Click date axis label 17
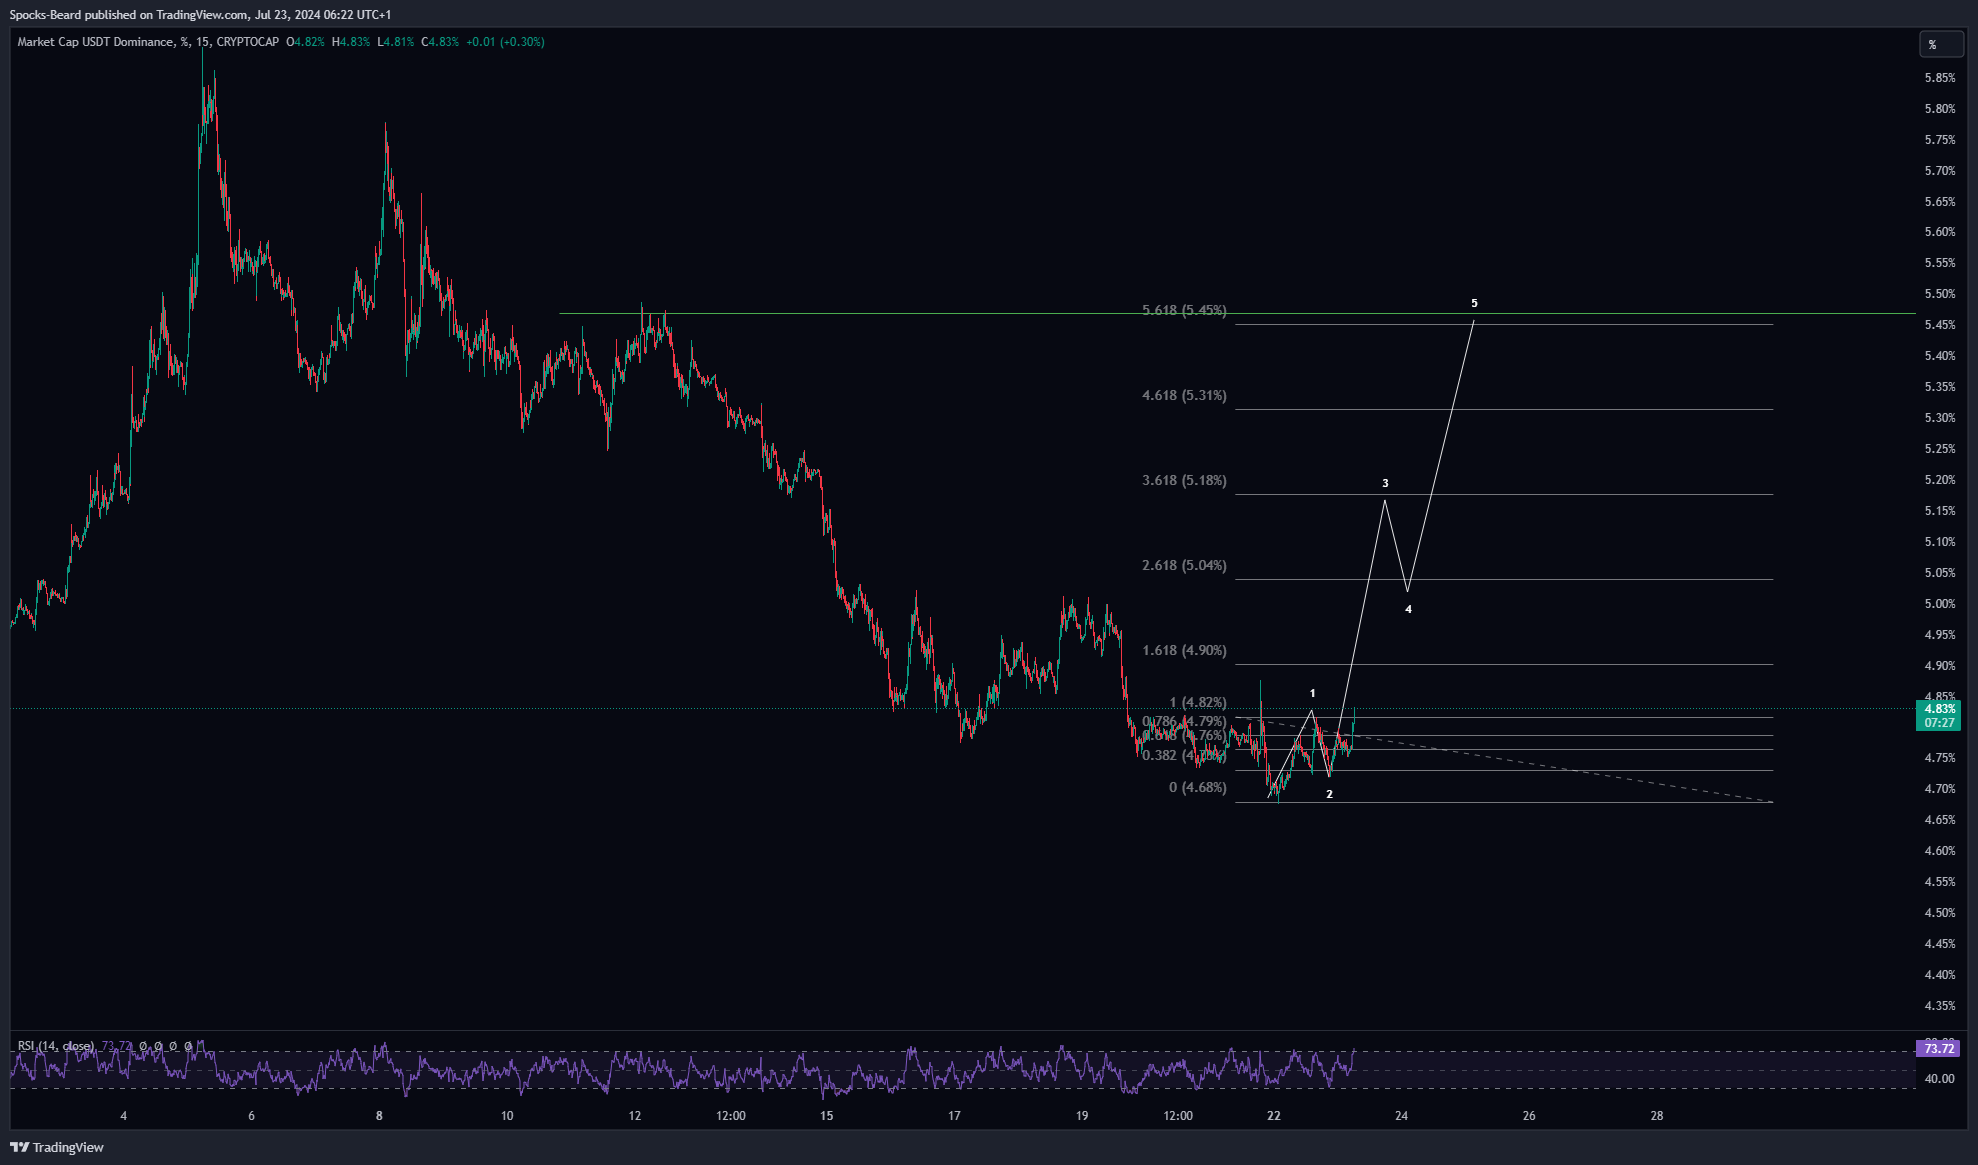The width and height of the screenshot is (1978, 1165). (954, 1116)
